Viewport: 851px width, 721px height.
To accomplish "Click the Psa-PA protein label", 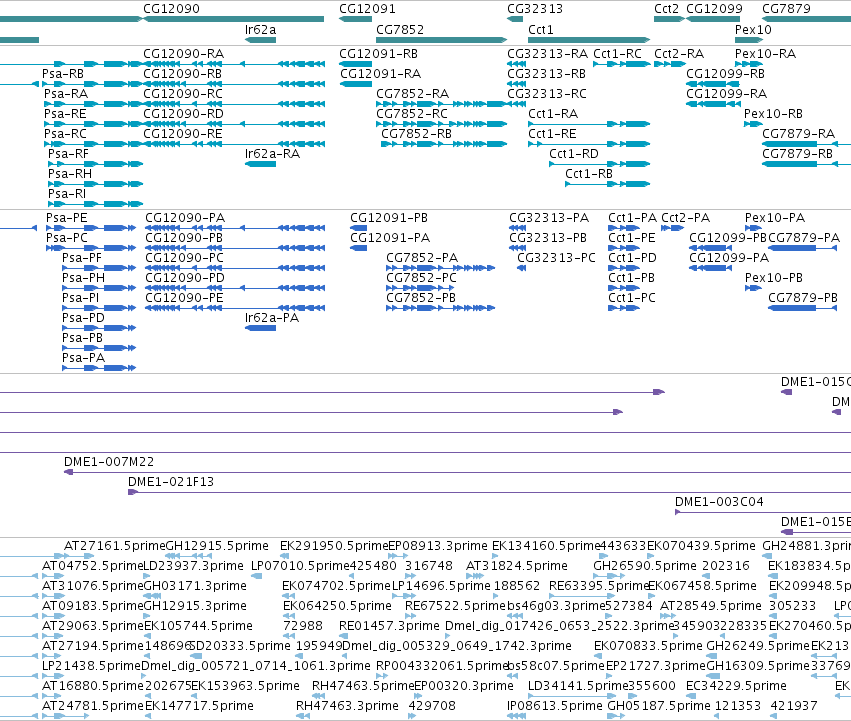I will 84,358.
